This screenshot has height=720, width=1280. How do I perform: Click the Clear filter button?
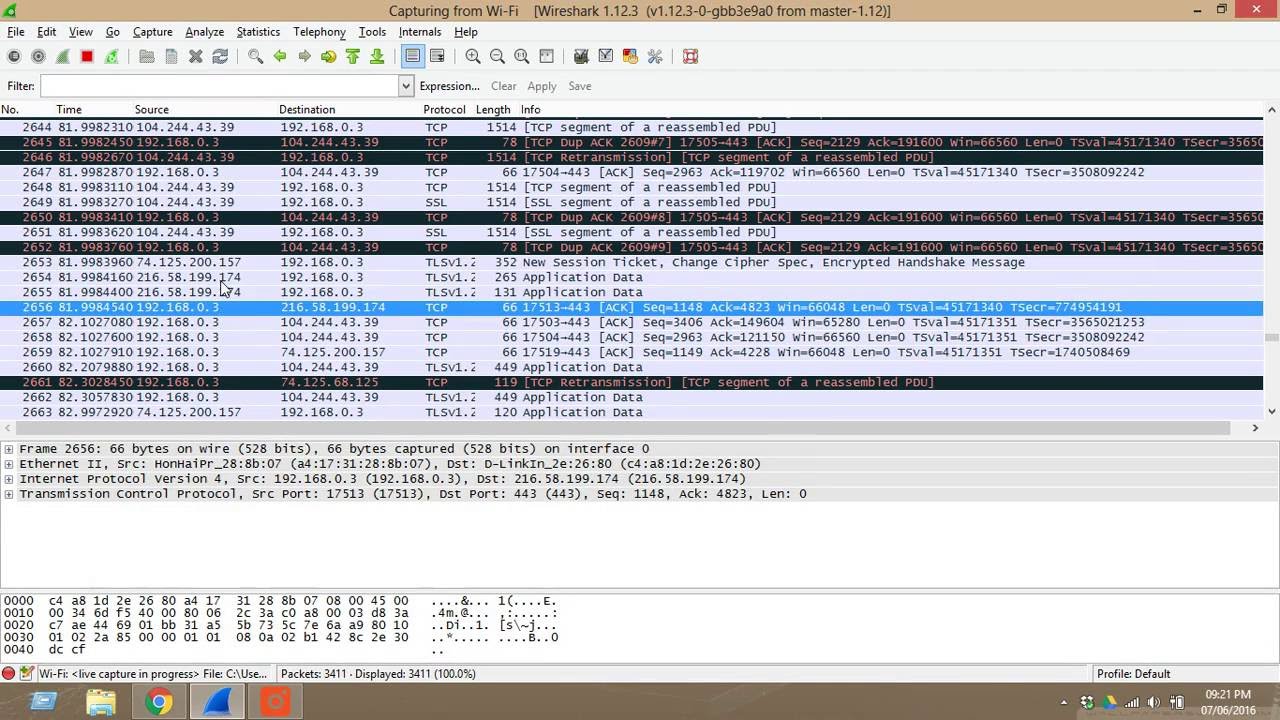tap(504, 86)
